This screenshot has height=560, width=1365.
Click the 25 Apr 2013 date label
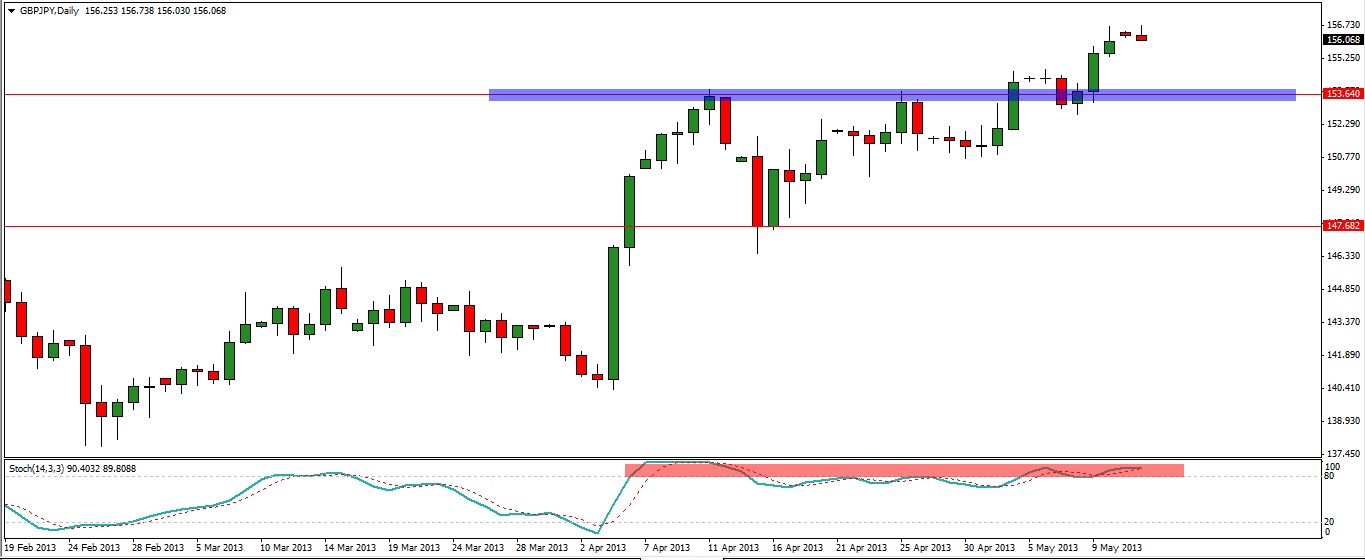[926, 548]
